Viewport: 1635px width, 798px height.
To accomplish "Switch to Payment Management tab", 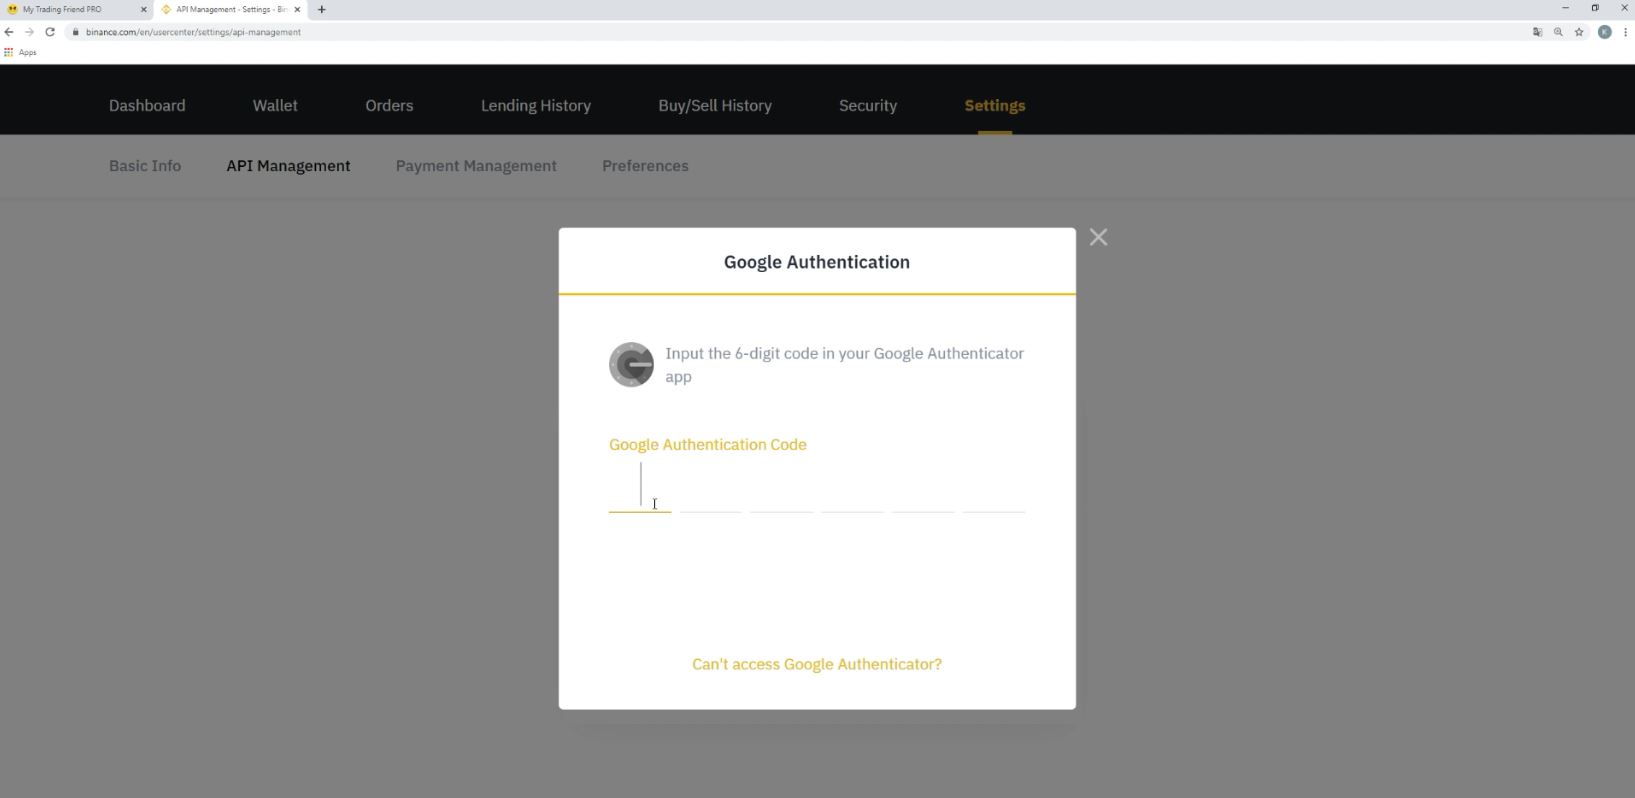I will (476, 166).
